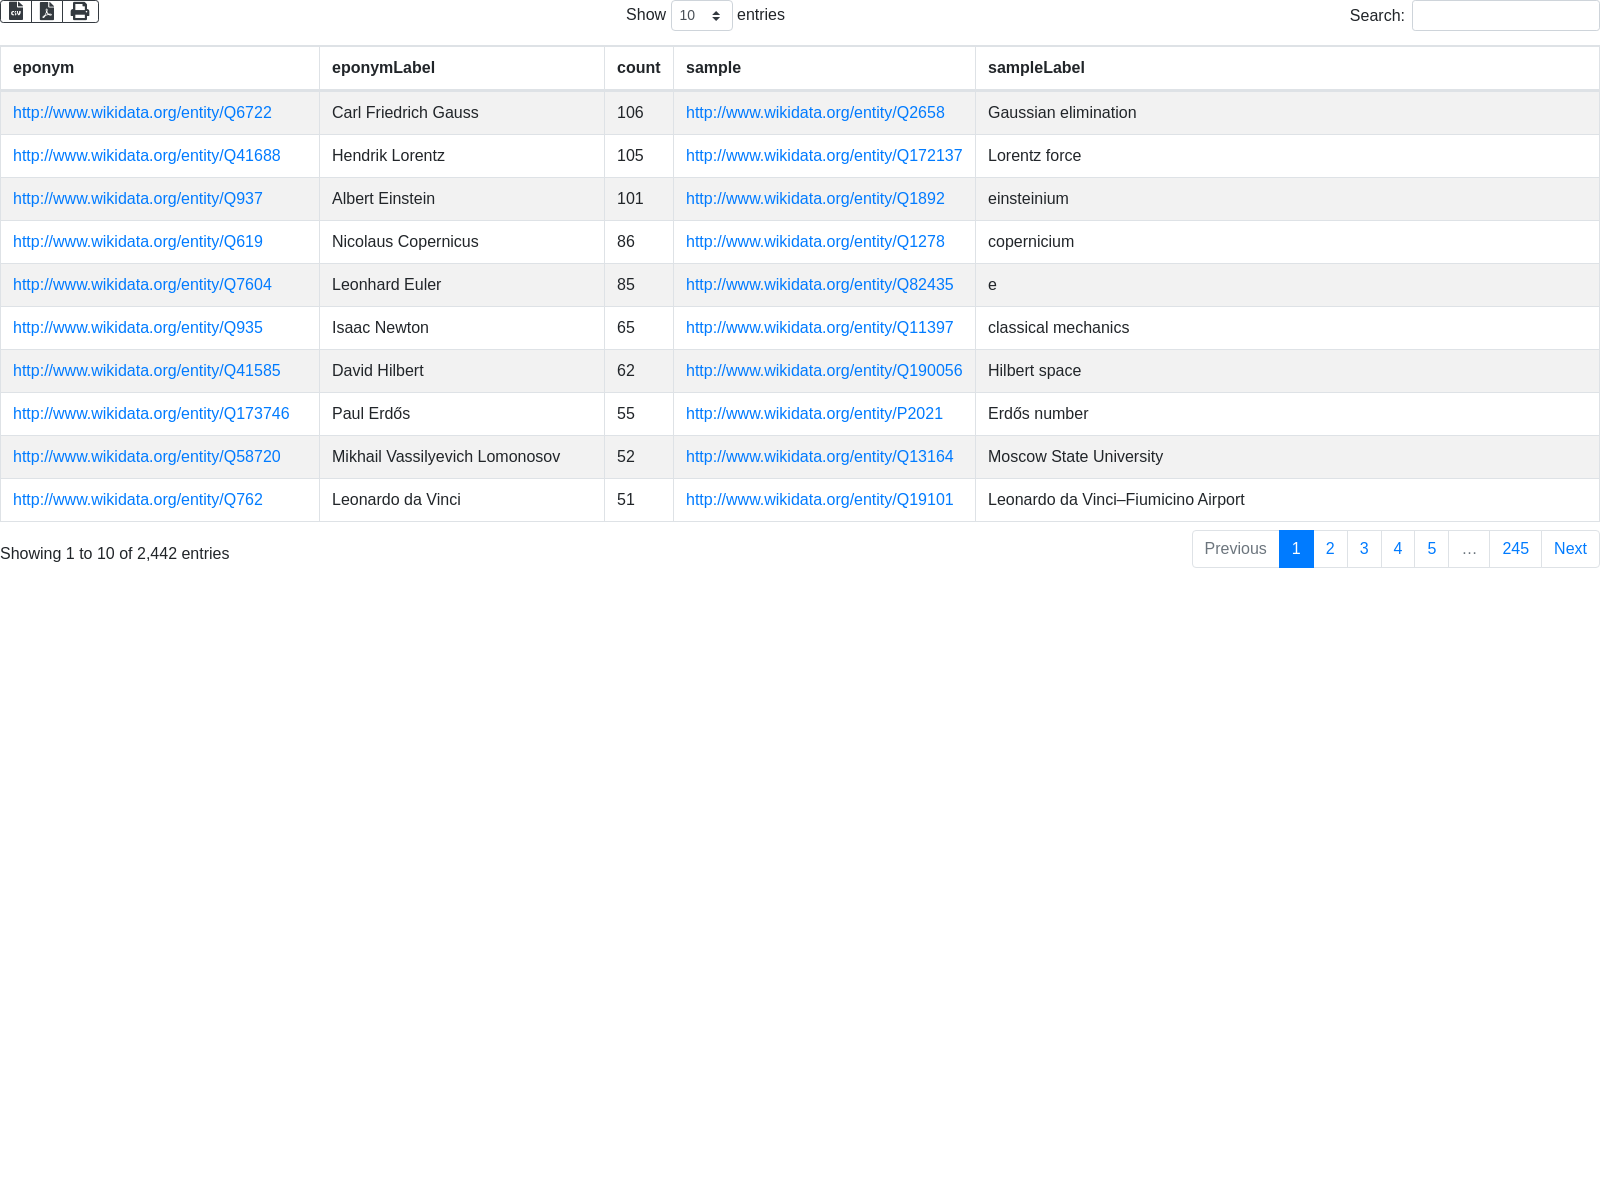1600x1200 pixels.
Task: Open Erdős number property link P2021
Action: pos(814,414)
